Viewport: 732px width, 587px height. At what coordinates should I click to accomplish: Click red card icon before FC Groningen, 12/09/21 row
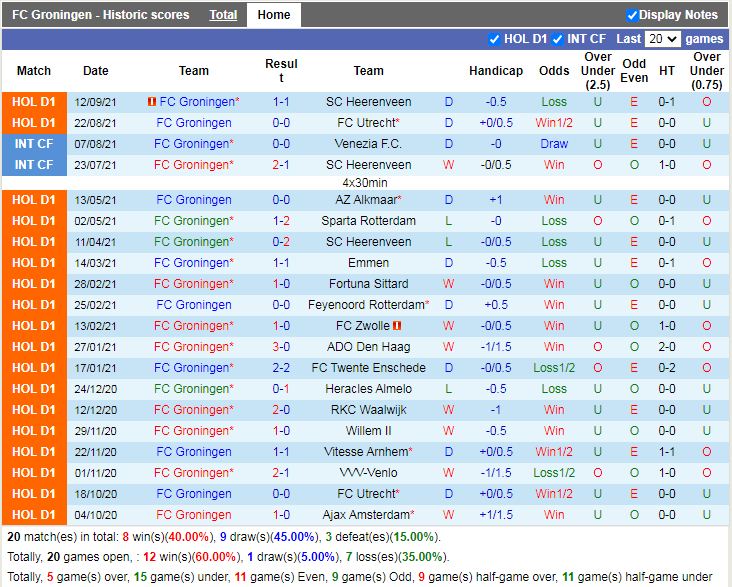click(150, 102)
